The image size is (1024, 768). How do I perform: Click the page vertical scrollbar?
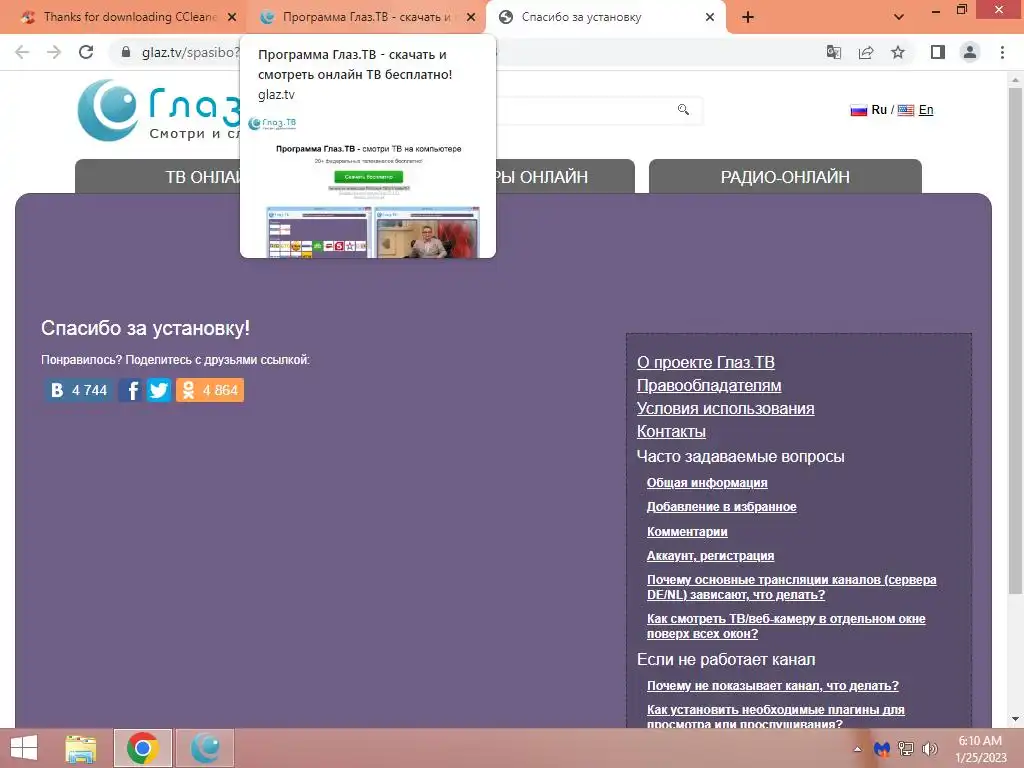pyautogui.click(x=1015, y=340)
